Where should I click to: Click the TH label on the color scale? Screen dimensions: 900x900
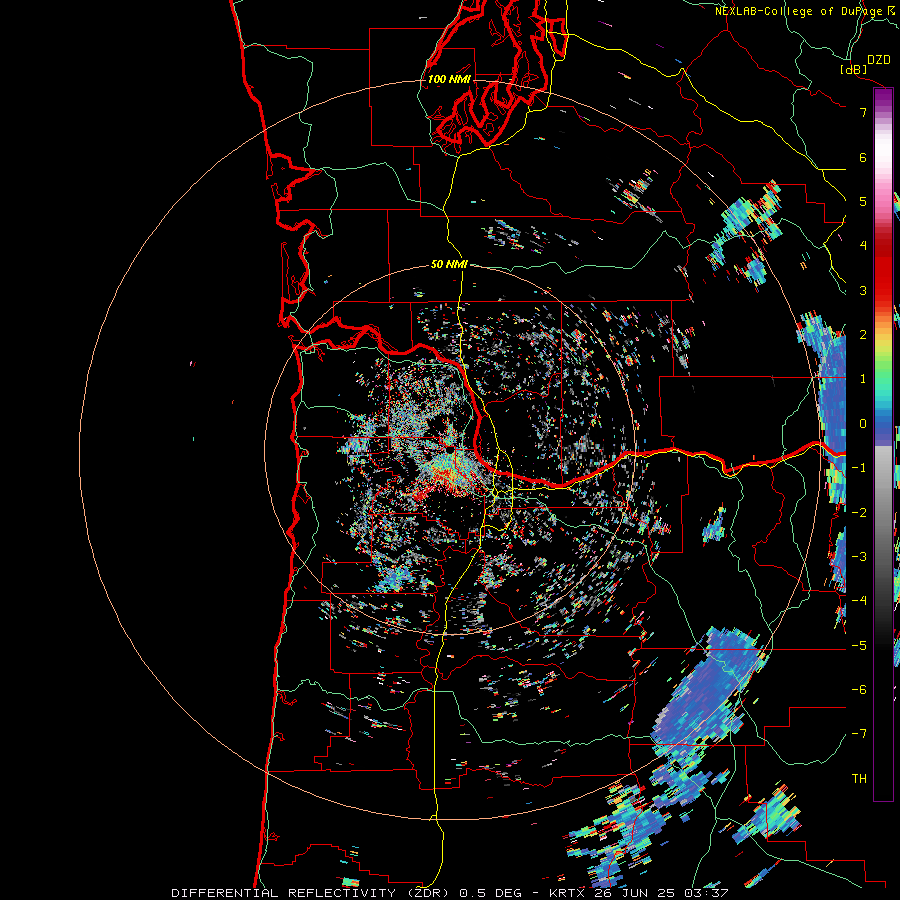pyautogui.click(x=859, y=779)
